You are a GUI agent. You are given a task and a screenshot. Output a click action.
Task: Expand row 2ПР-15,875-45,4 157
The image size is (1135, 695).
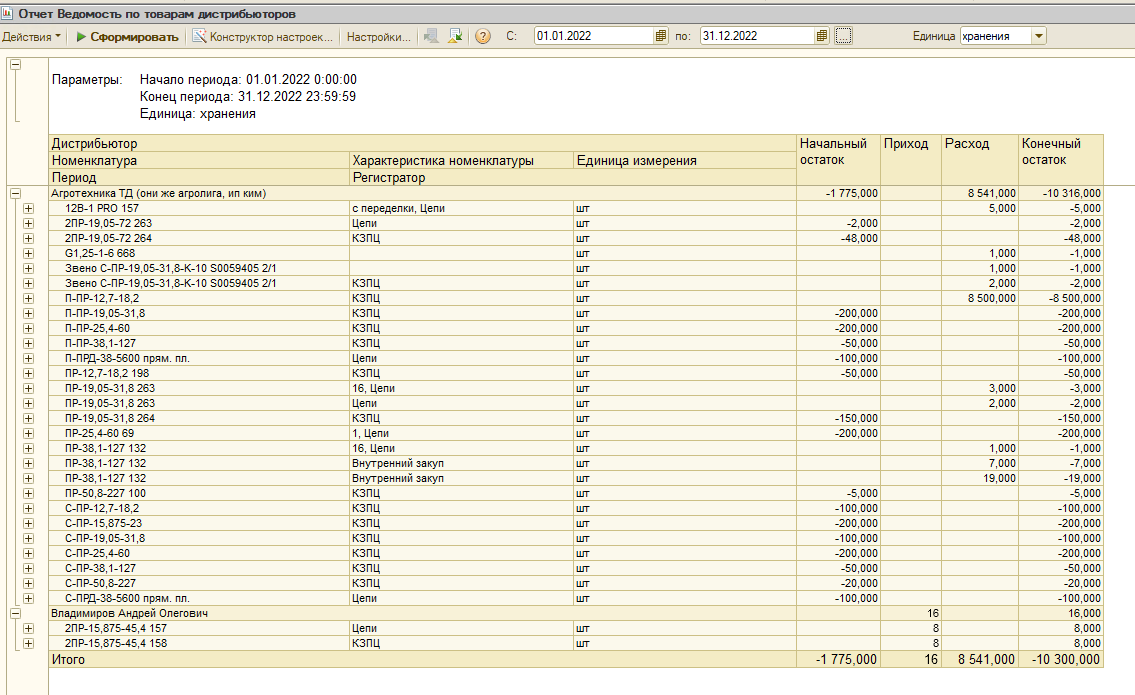click(28, 628)
